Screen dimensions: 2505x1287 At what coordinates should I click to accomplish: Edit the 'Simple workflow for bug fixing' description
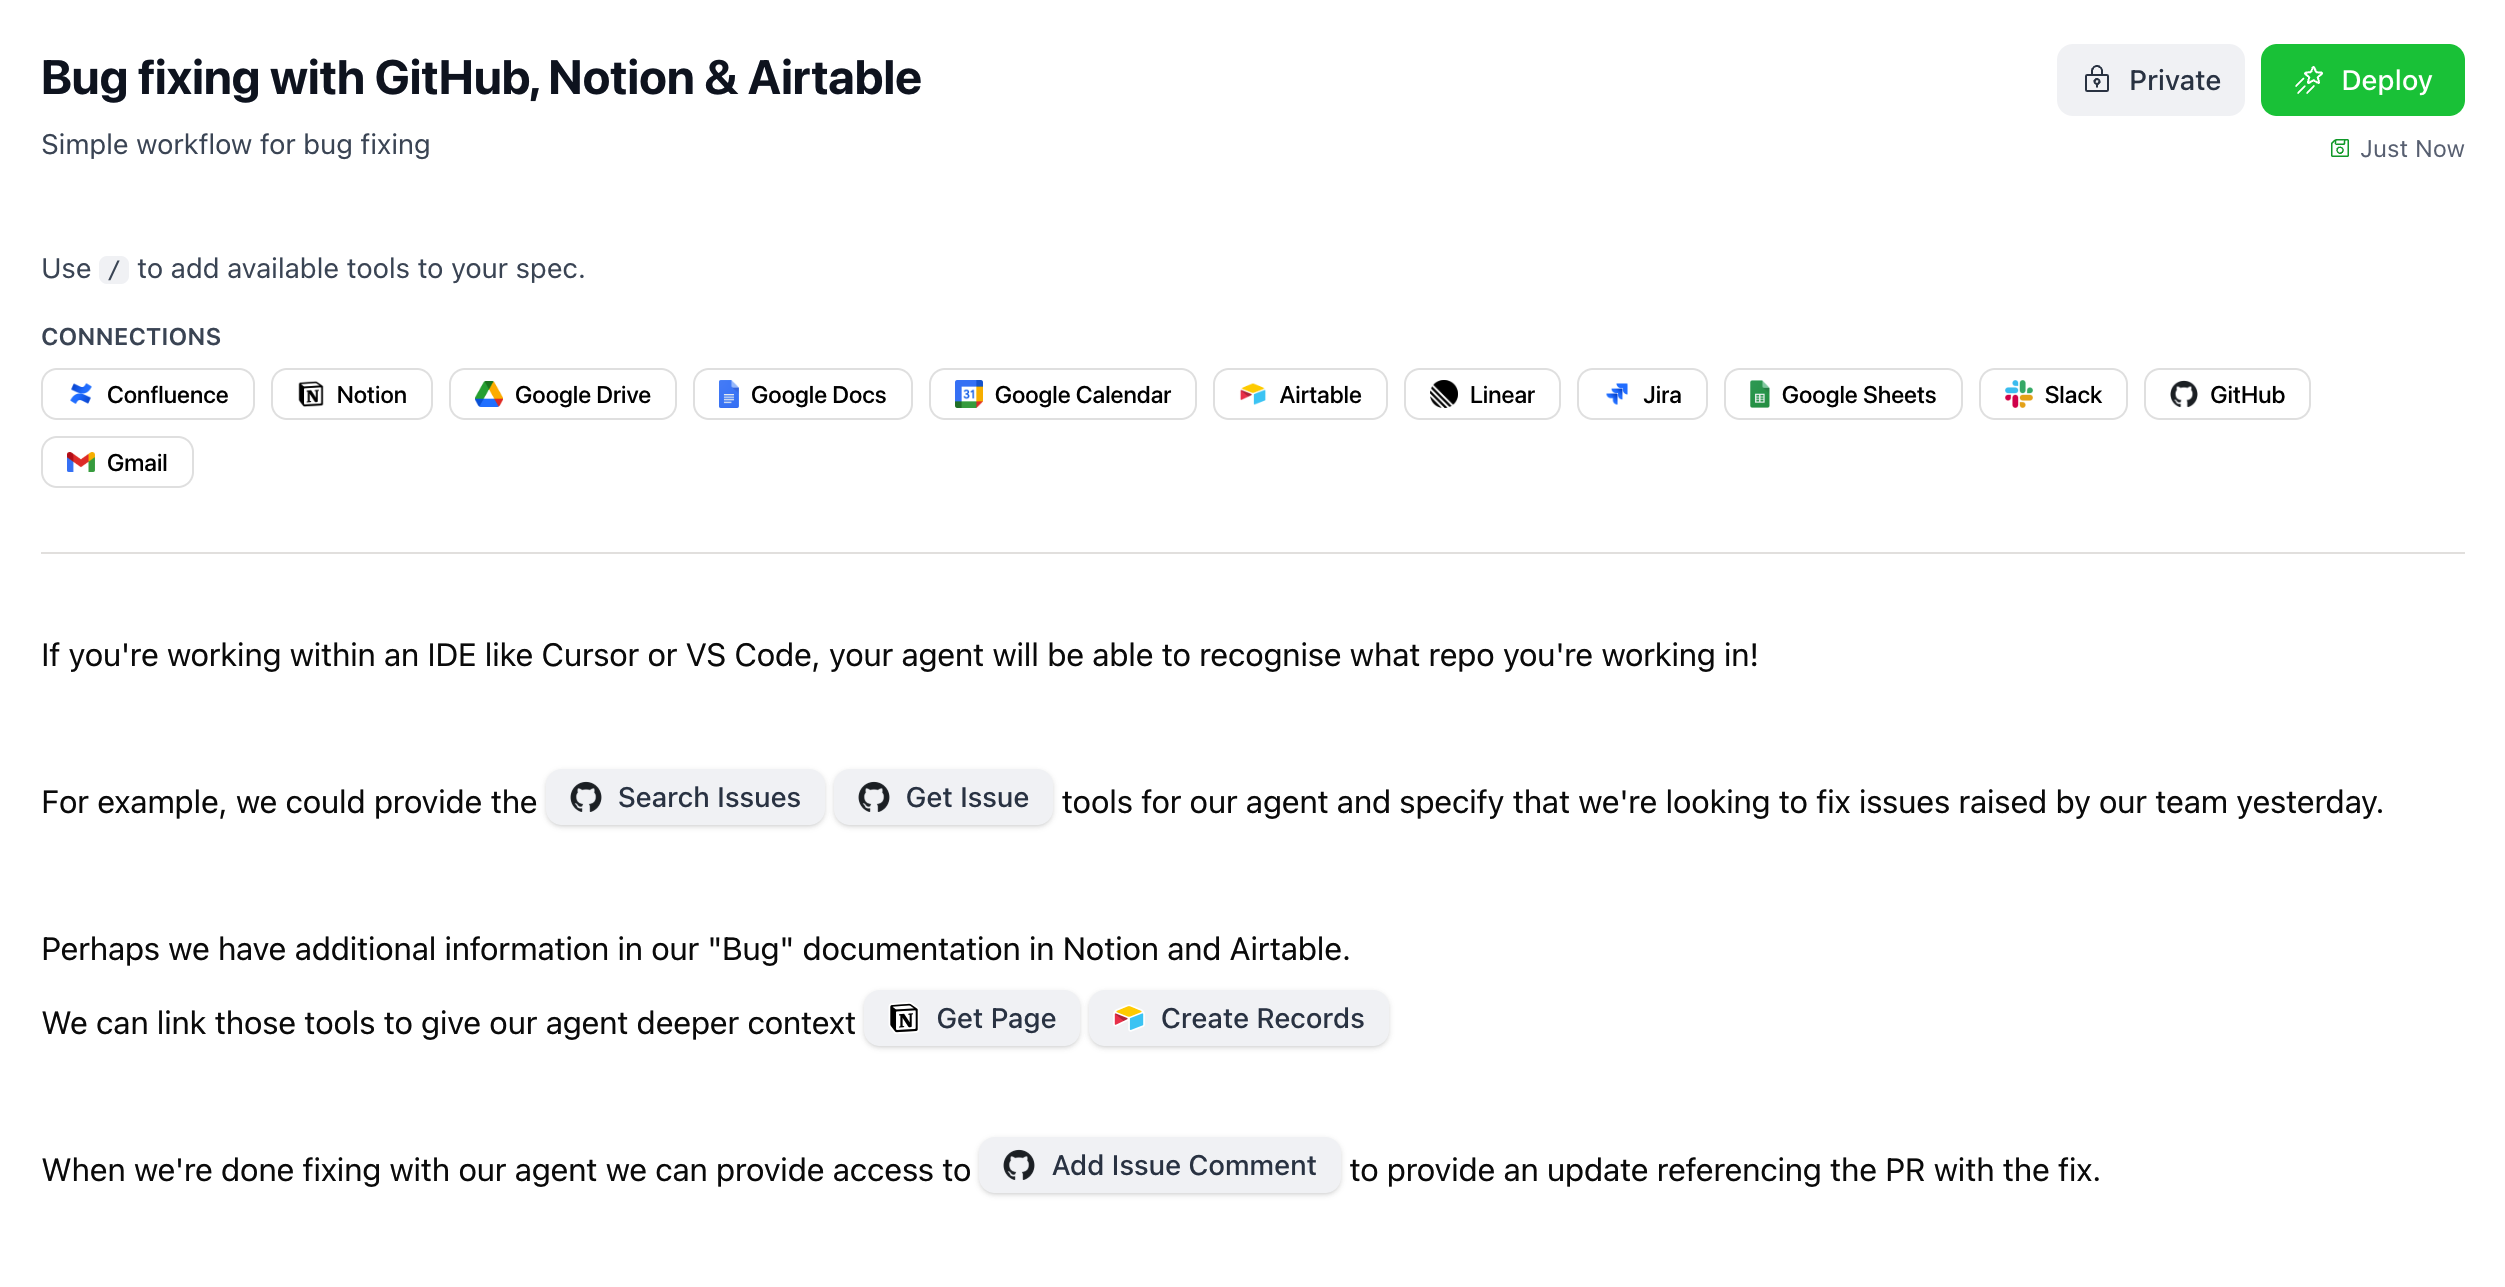tap(236, 145)
